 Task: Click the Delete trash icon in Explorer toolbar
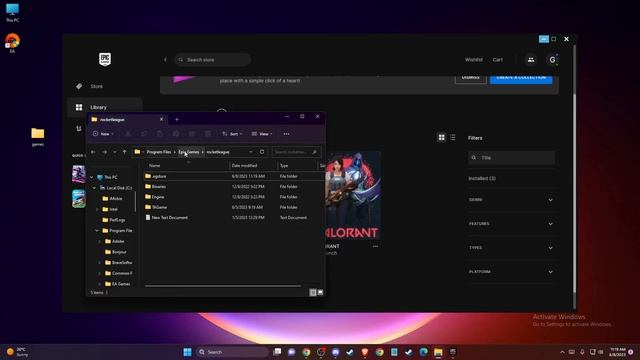click(x=208, y=134)
